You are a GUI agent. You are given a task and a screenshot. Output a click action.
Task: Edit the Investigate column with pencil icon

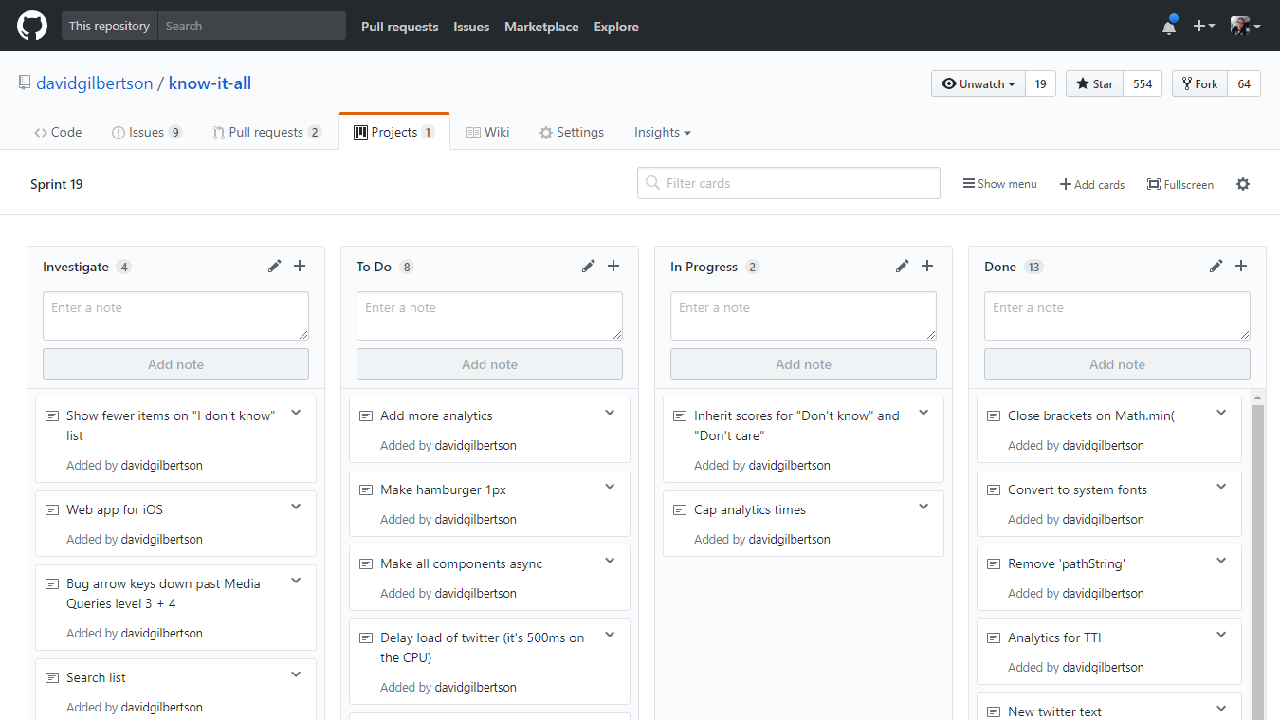coord(275,266)
